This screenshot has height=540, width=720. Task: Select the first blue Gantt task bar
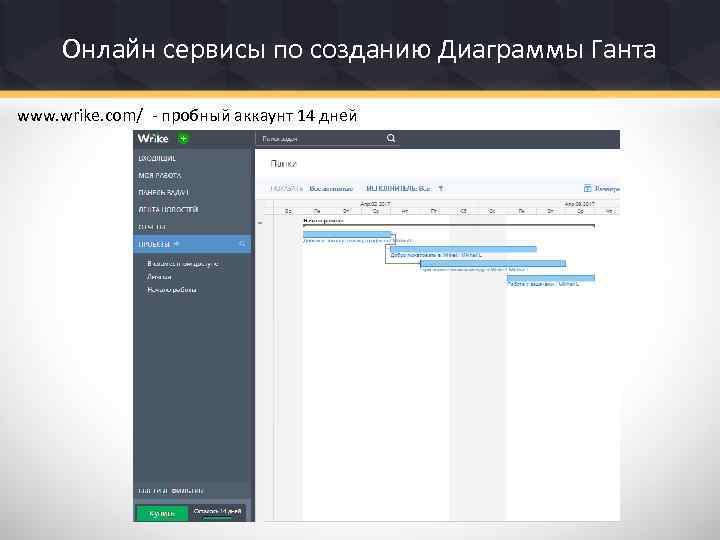(x=347, y=234)
